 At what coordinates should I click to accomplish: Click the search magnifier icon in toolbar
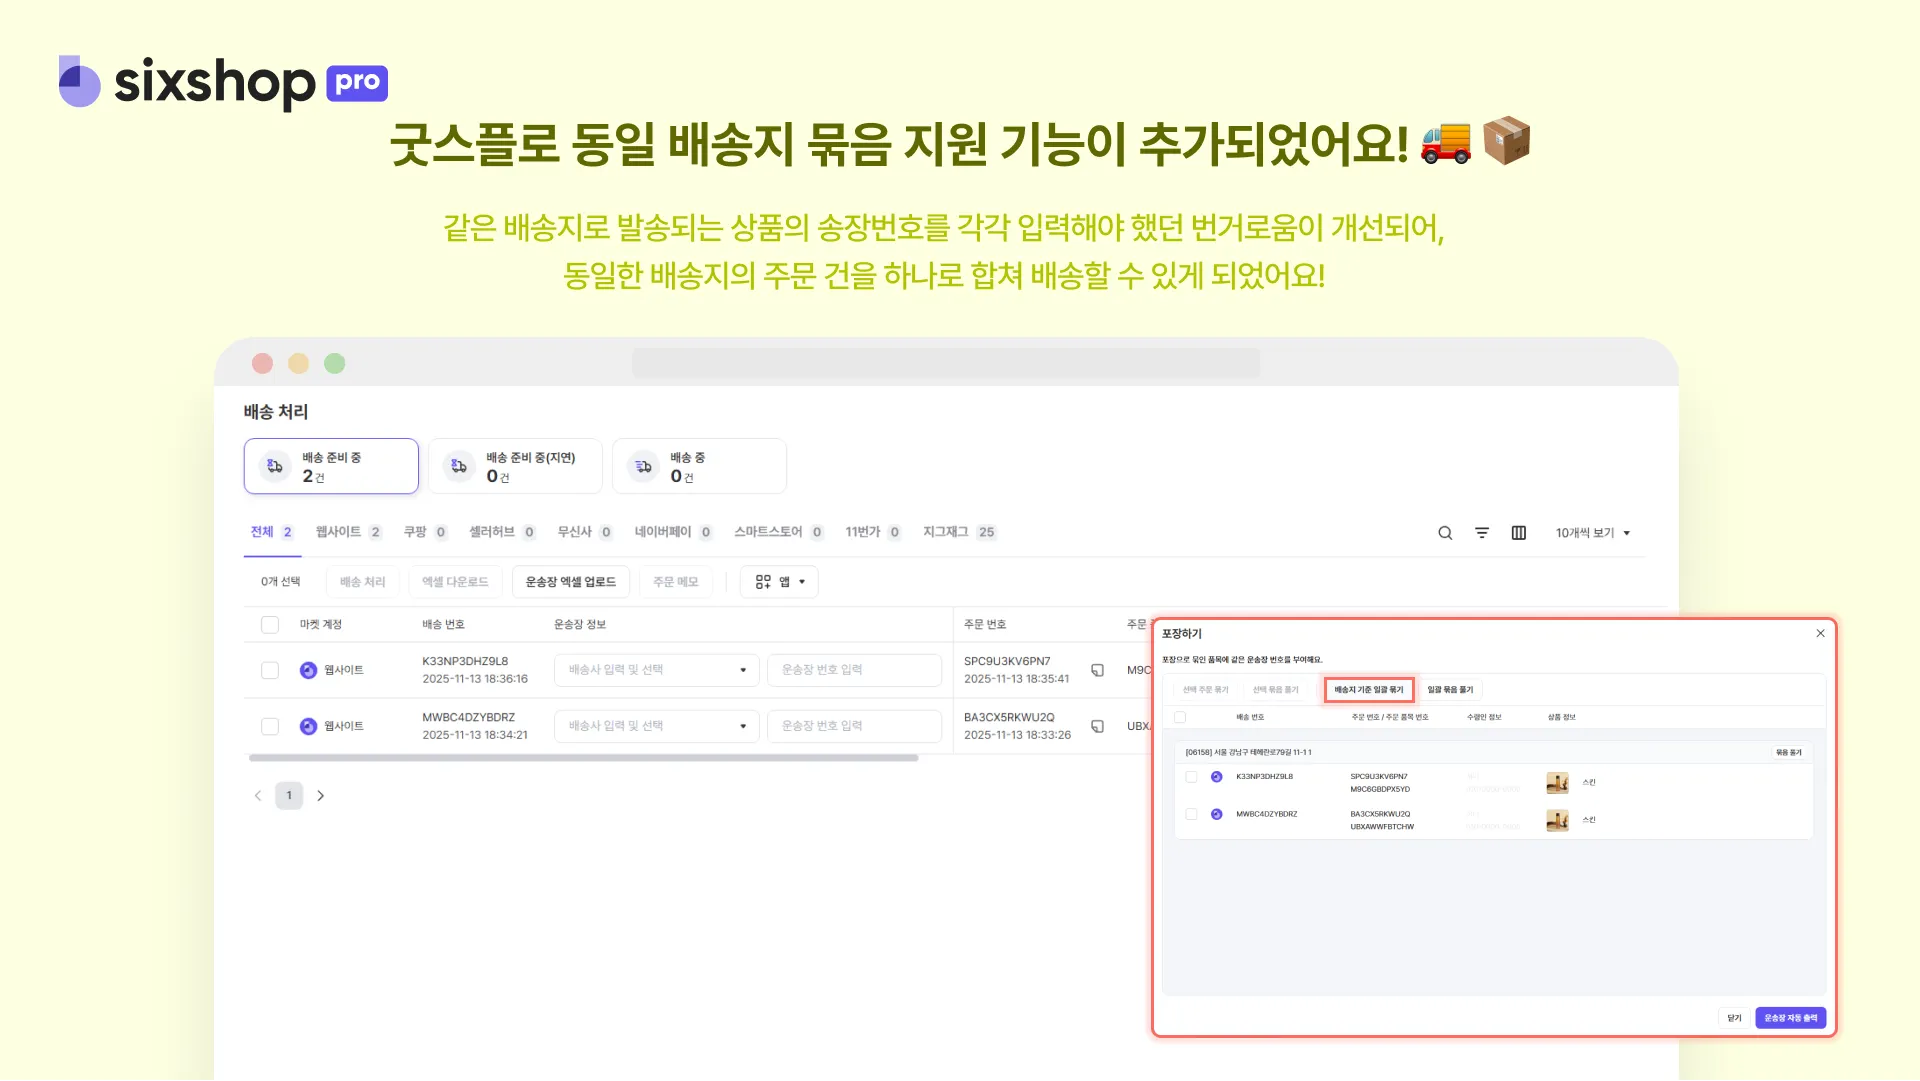[1445, 533]
